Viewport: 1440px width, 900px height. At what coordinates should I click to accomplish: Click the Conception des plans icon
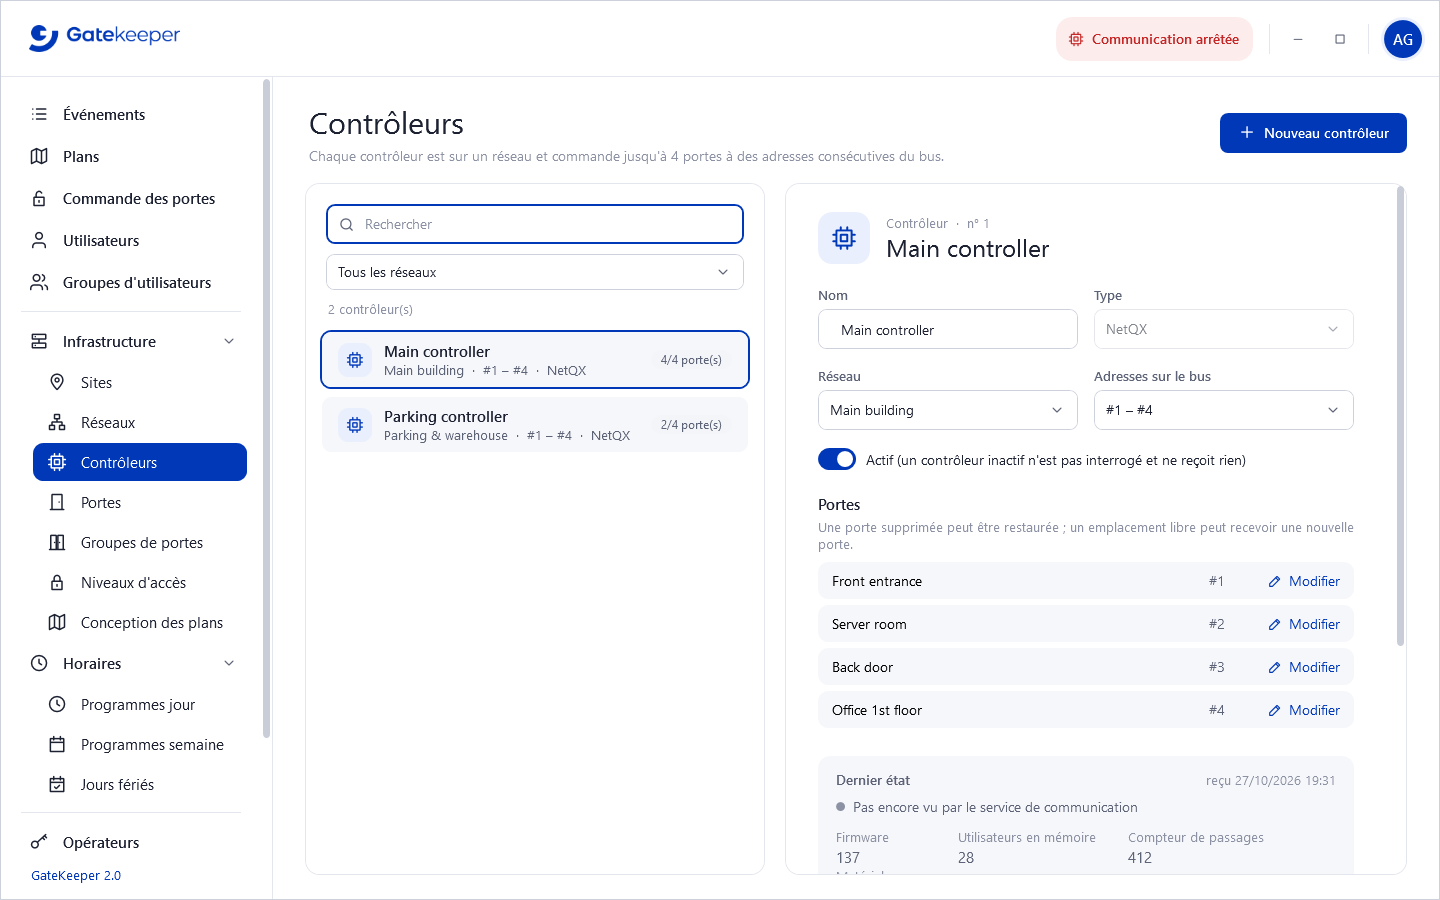pos(57,622)
